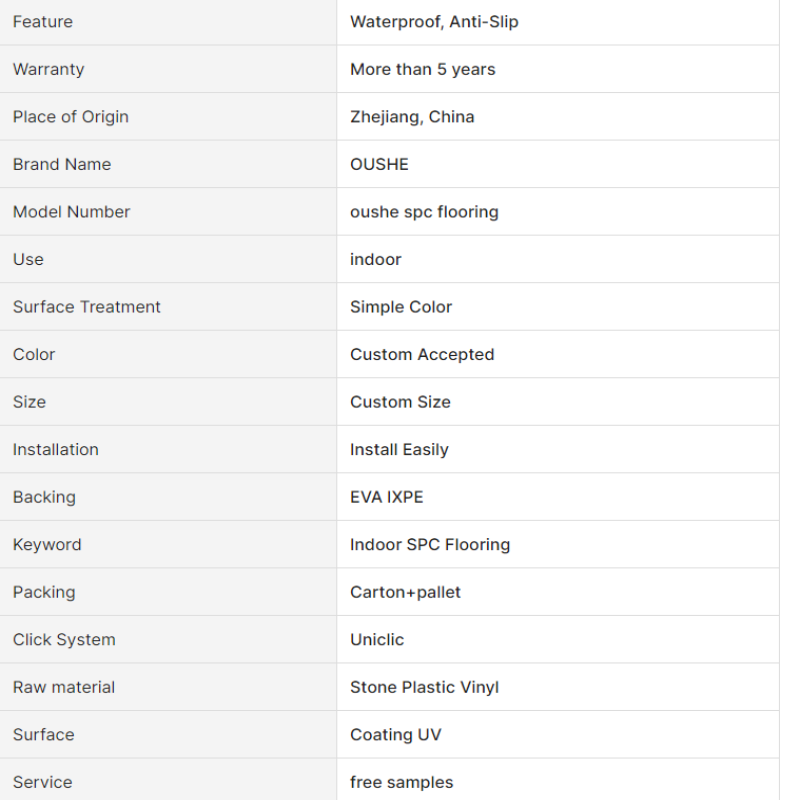Select the Waterproof, Anti-Slip value
The width and height of the screenshot is (800, 800).
click(434, 22)
